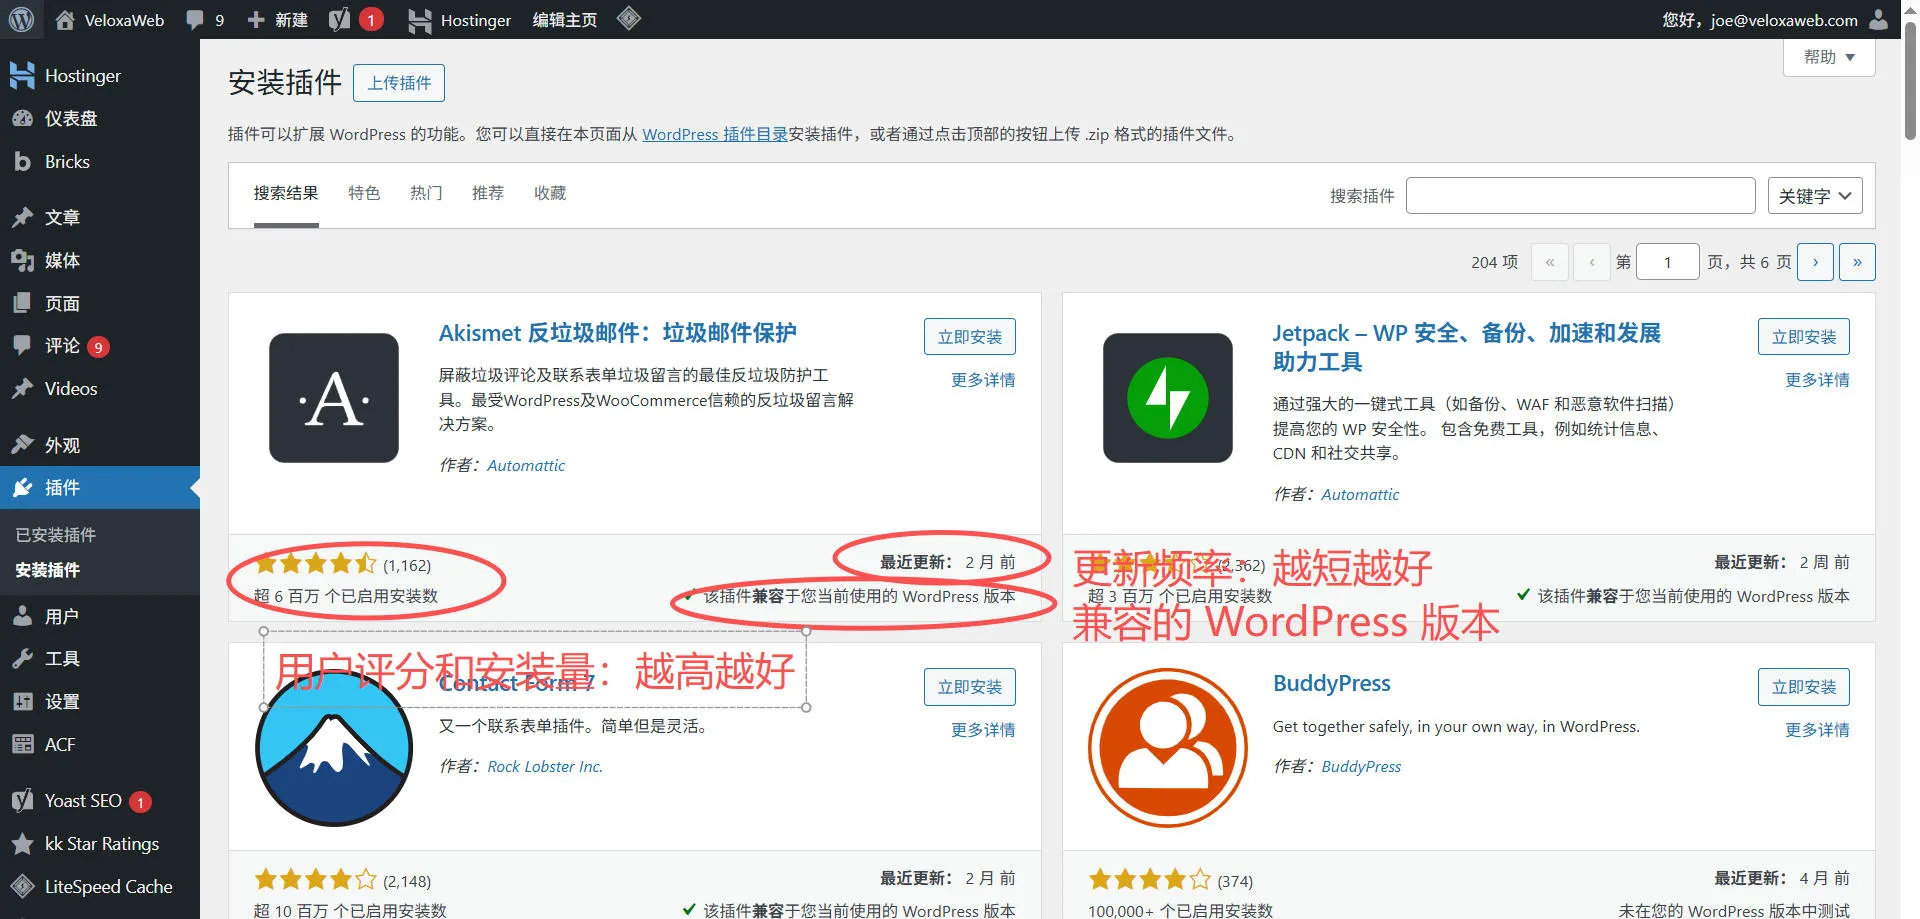Click the 搜索插件 search input field
The height and width of the screenshot is (919, 1920).
[x=1580, y=196]
